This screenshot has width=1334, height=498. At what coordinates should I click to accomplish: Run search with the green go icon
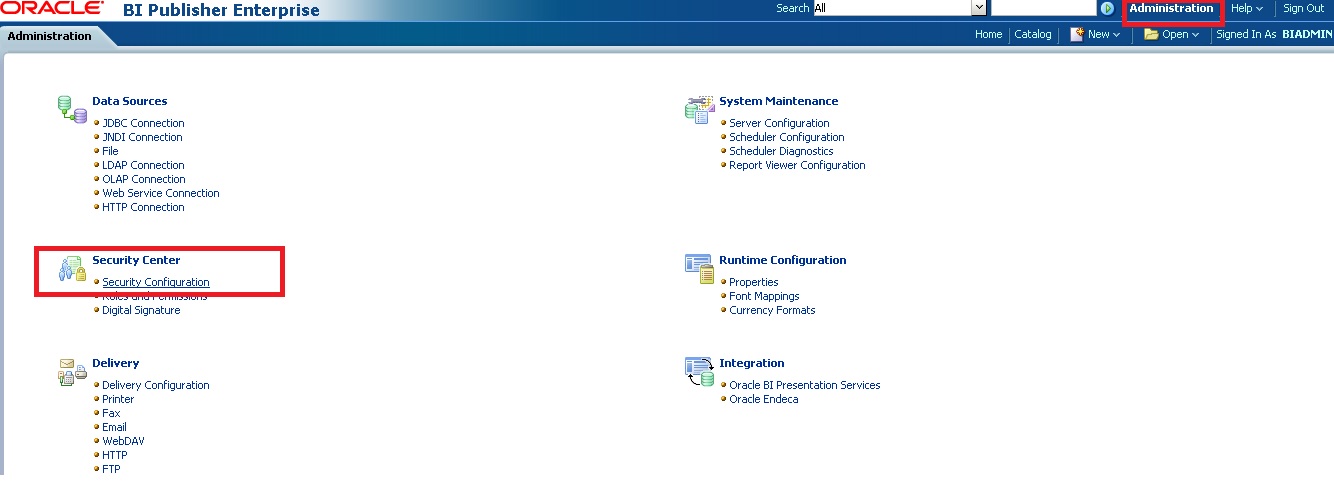(1107, 9)
